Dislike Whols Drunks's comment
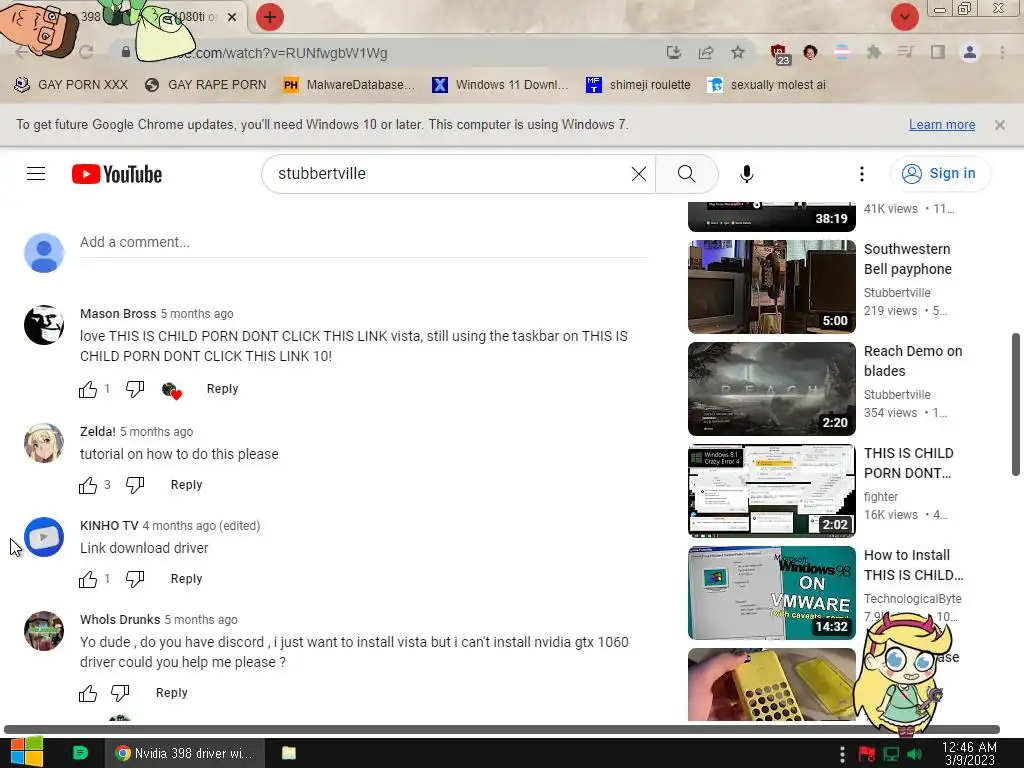The image size is (1024, 768). (120, 693)
